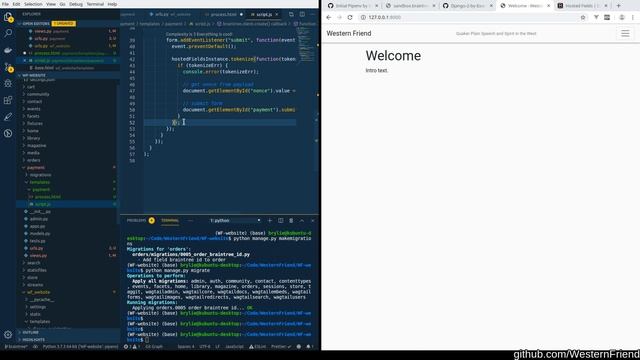Click the Prettier status bar item
Screen dimensions: 640x360
(281, 347)
